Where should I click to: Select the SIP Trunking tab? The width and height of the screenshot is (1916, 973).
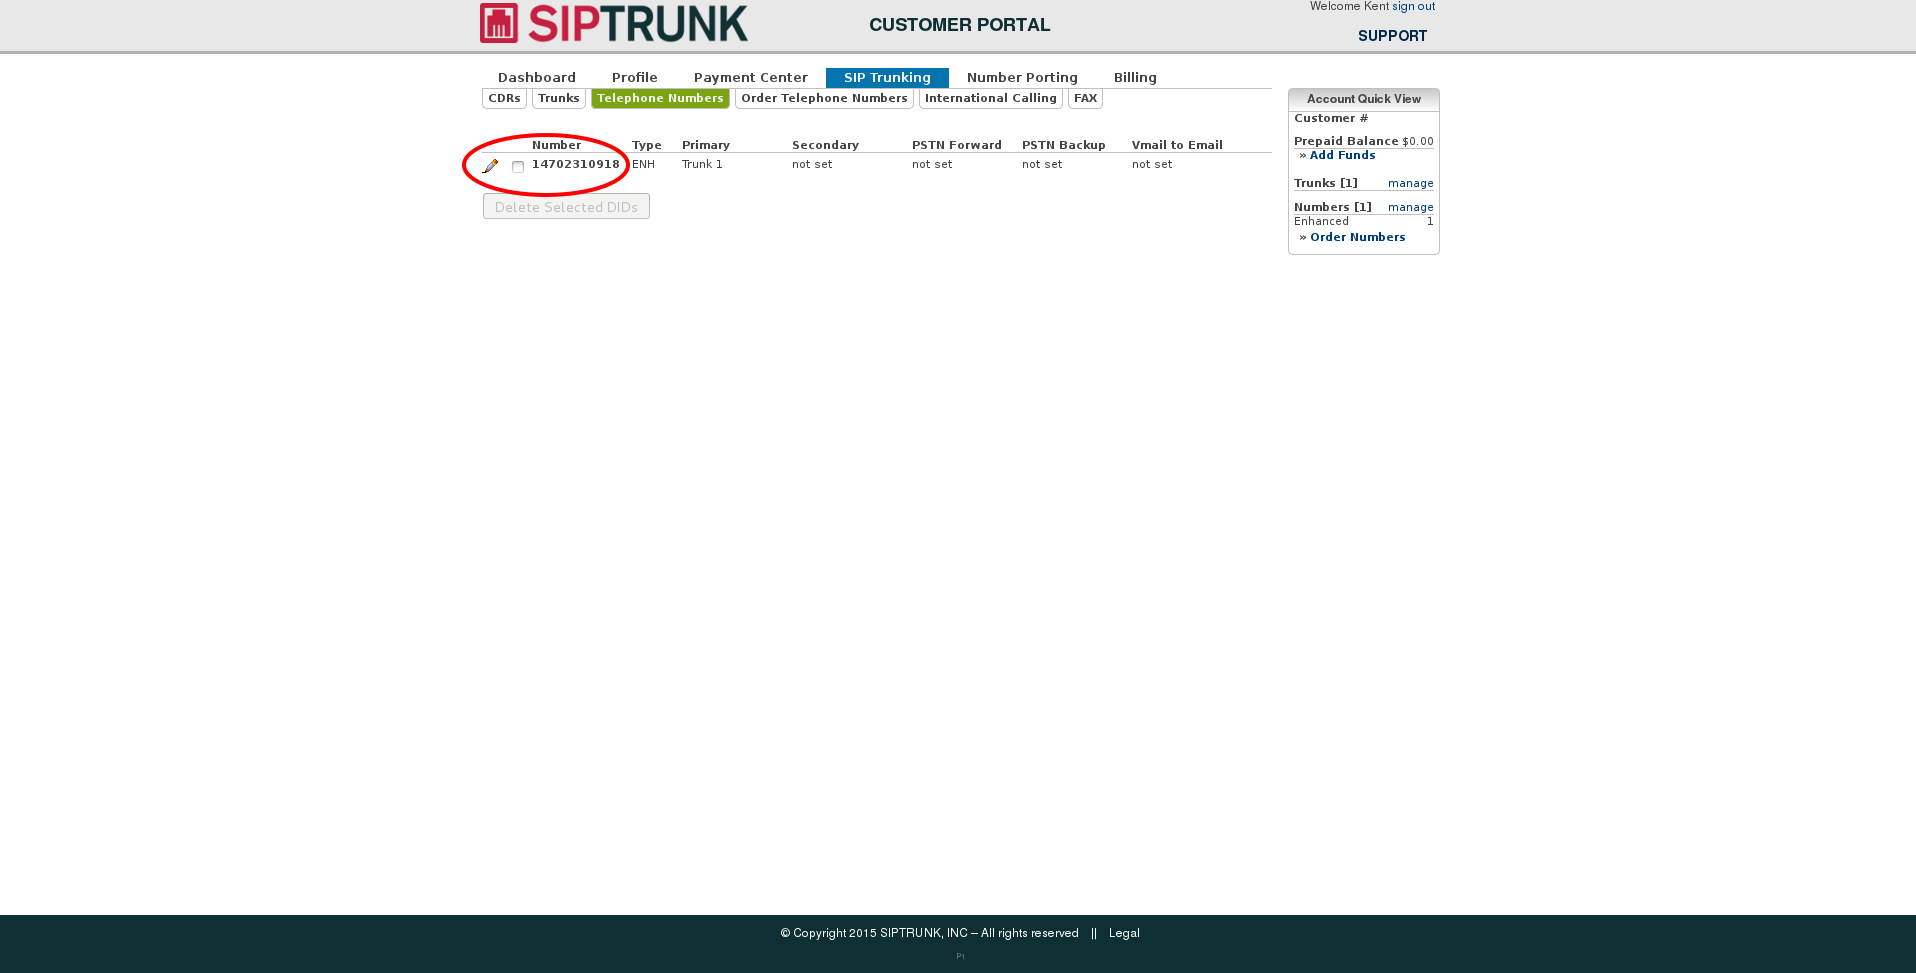887,78
